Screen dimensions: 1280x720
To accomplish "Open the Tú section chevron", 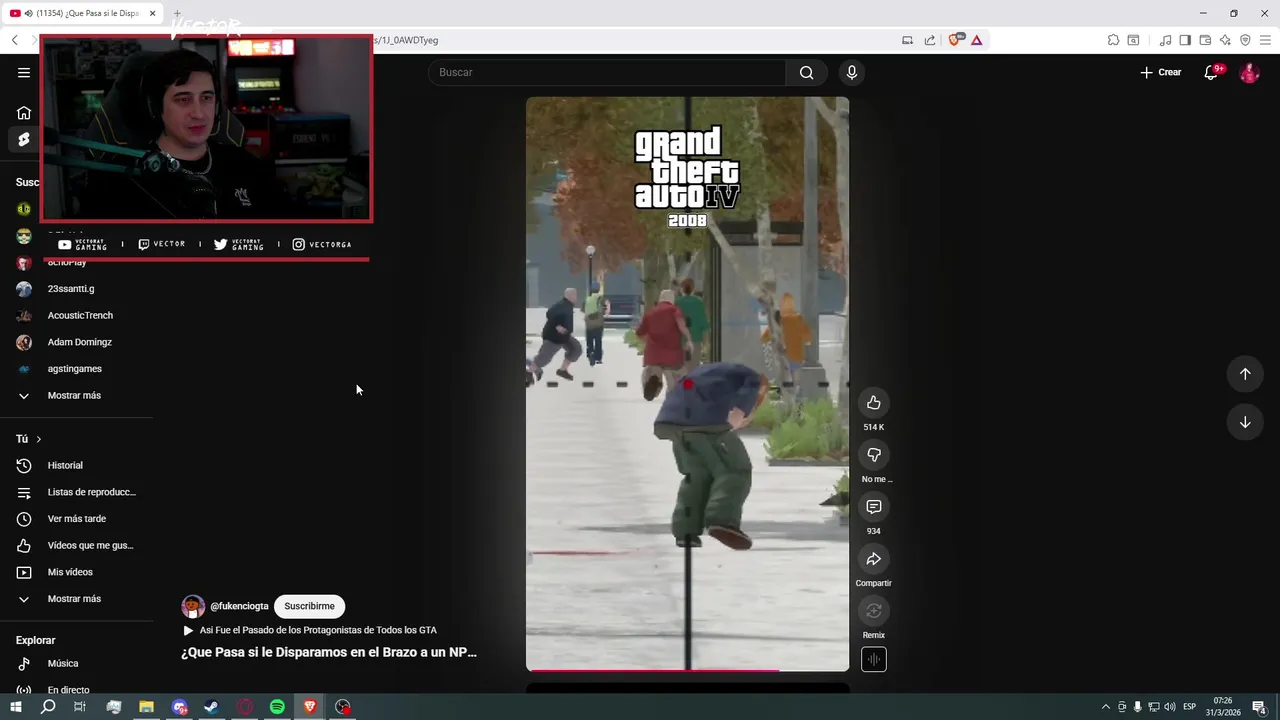I will 39,439.
